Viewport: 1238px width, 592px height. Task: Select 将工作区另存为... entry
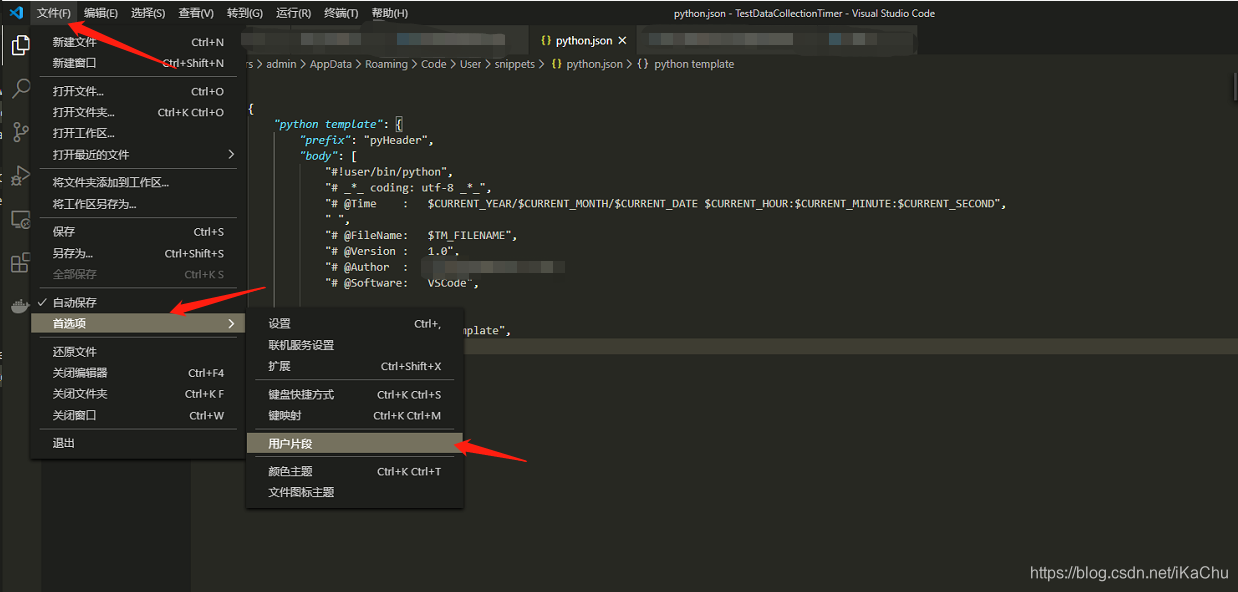coord(138,204)
